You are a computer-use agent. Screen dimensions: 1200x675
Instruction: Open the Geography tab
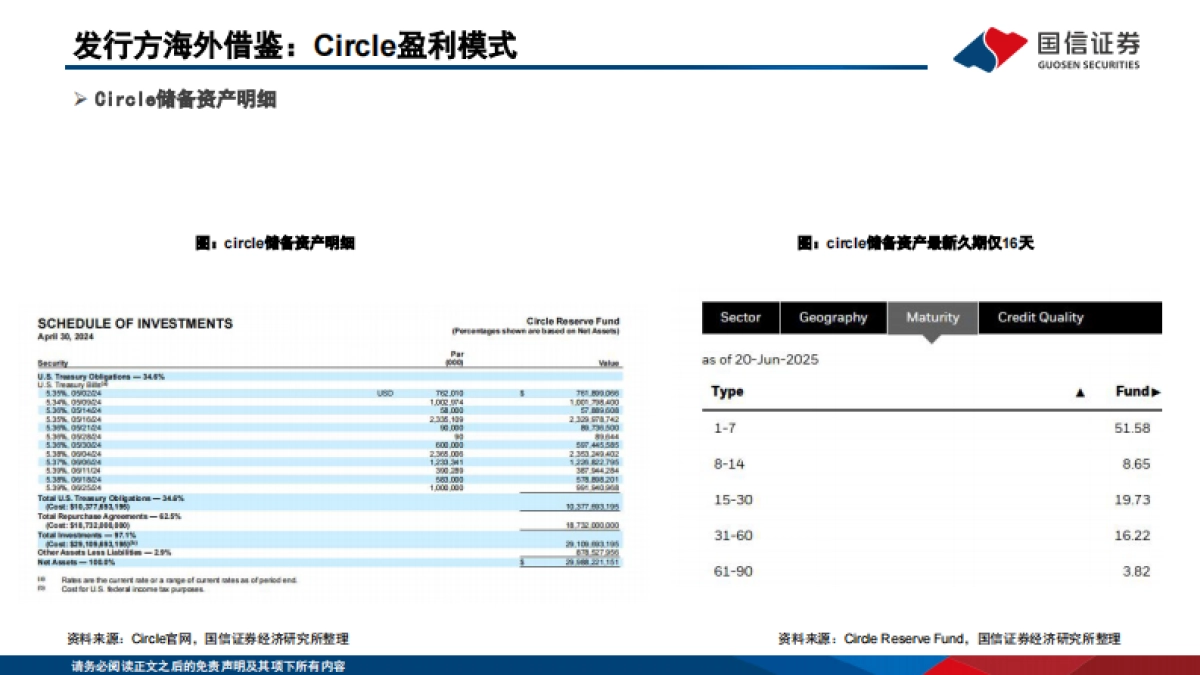(x=833, y=317)
